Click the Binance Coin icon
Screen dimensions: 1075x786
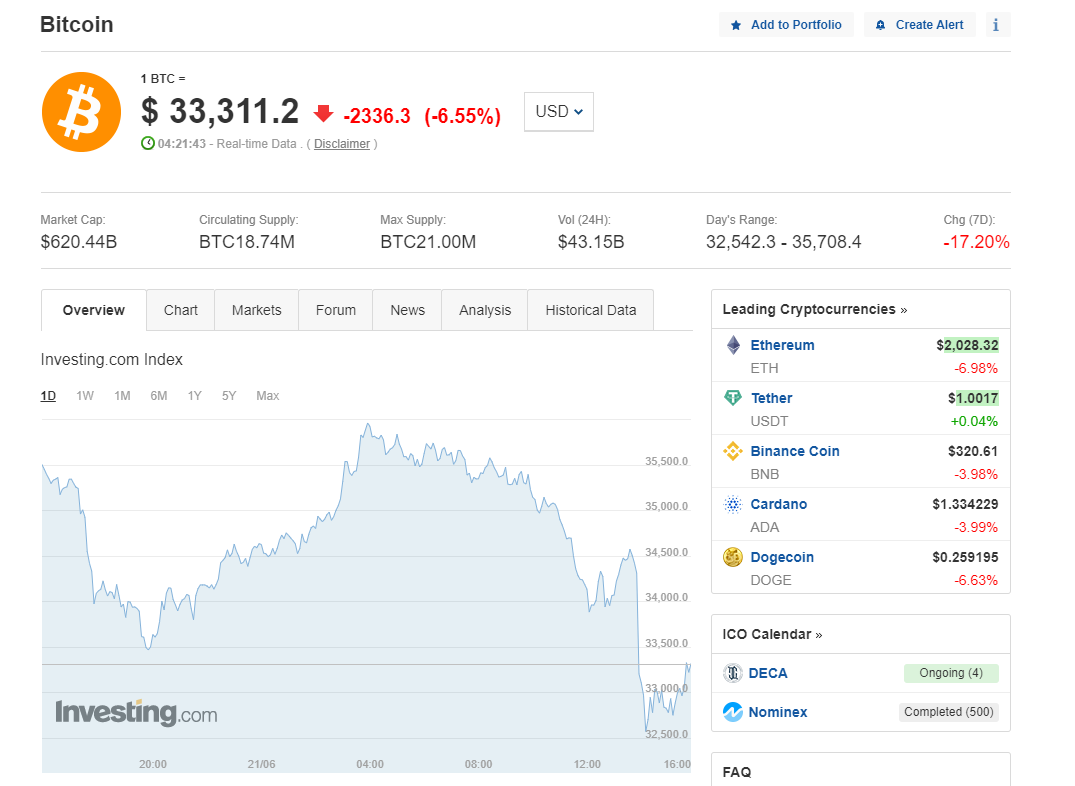click(733, 451)
